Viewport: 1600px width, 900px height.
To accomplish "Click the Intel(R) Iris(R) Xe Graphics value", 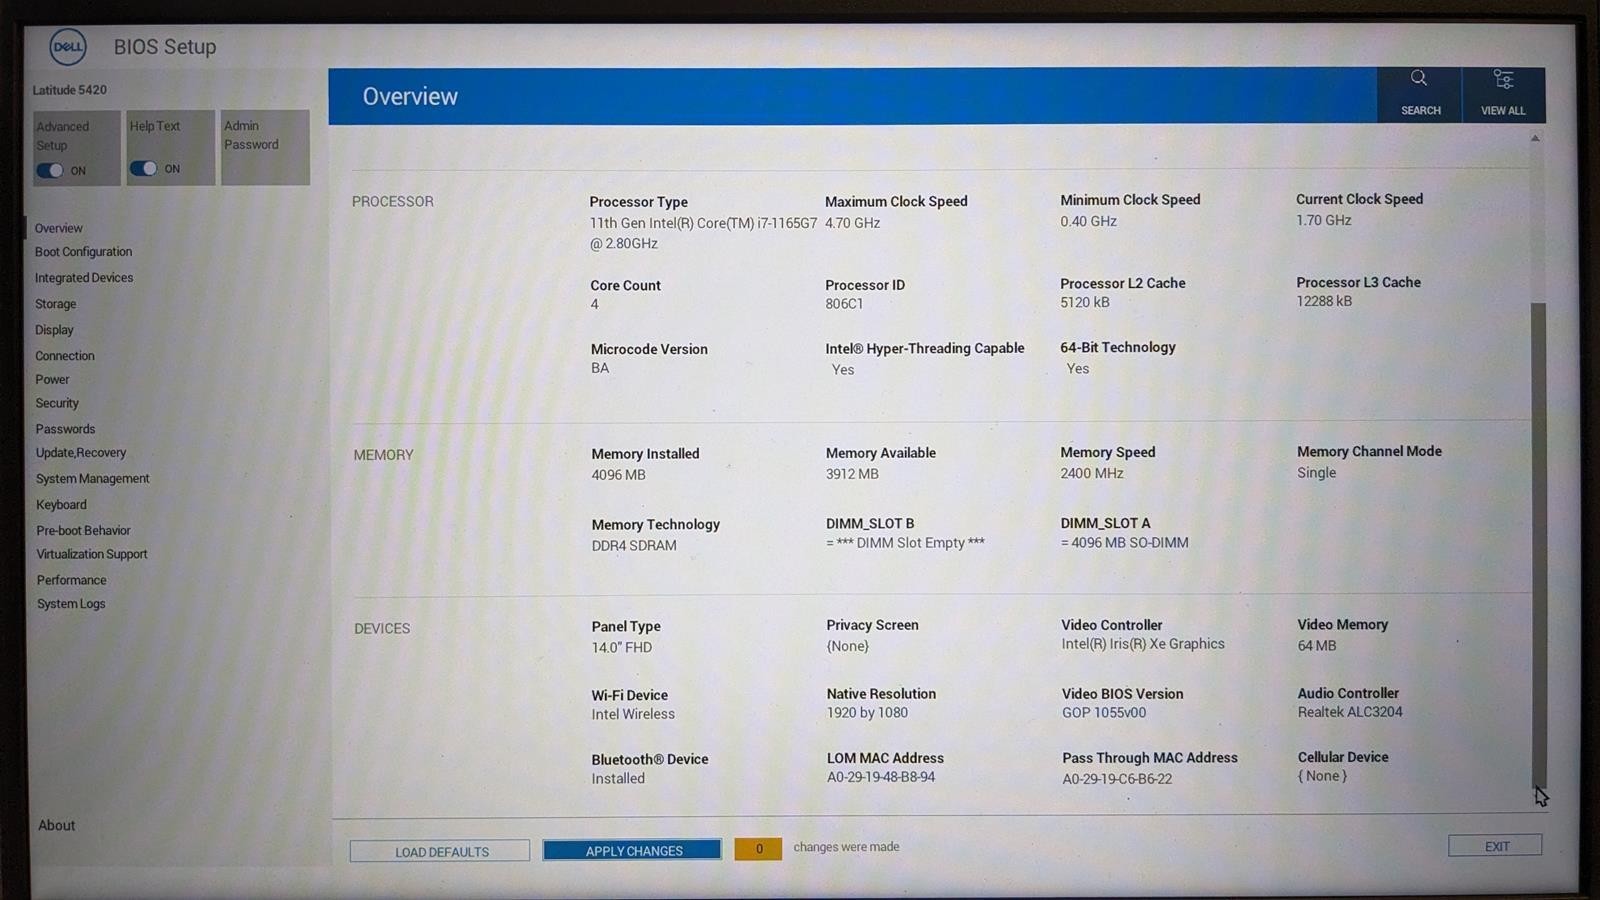I will click(1143, 644).
